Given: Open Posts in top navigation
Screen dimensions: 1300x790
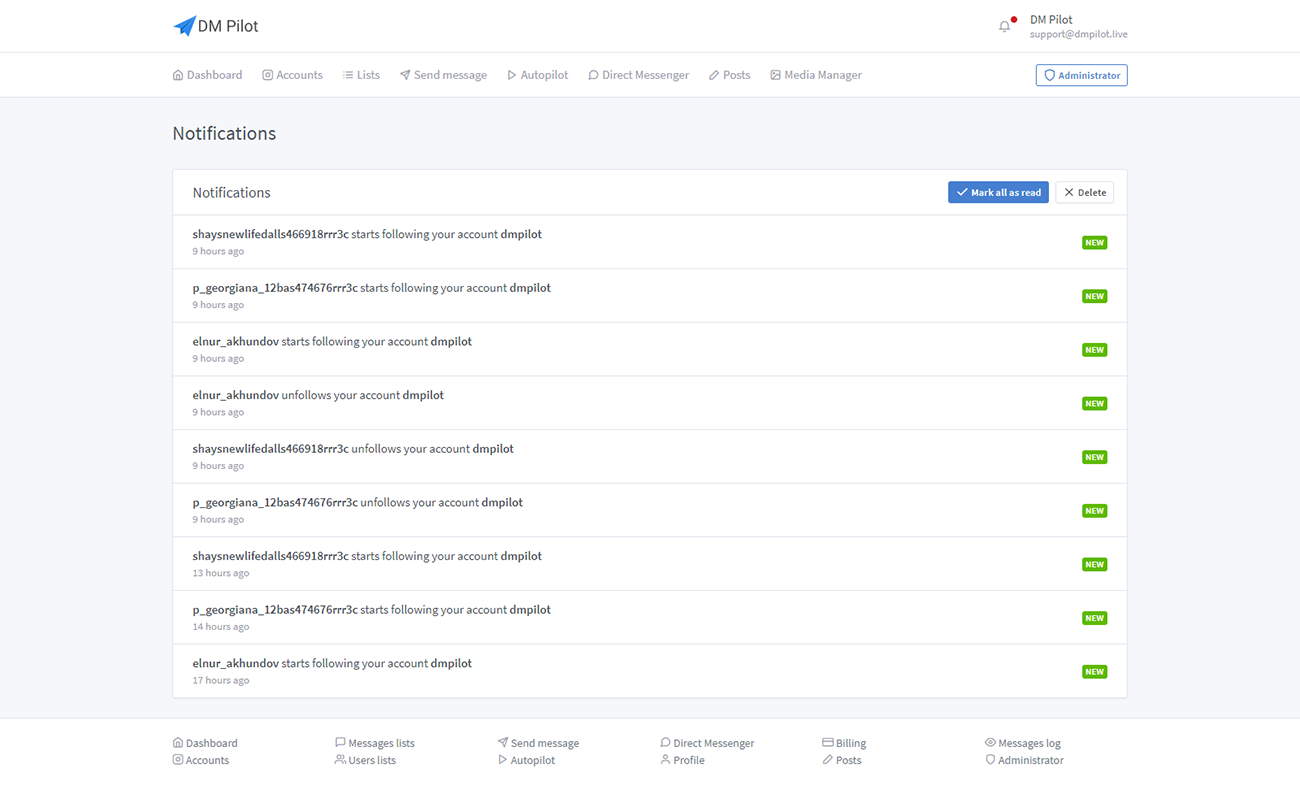Looking at the screenshot, I should coord(729,75).
